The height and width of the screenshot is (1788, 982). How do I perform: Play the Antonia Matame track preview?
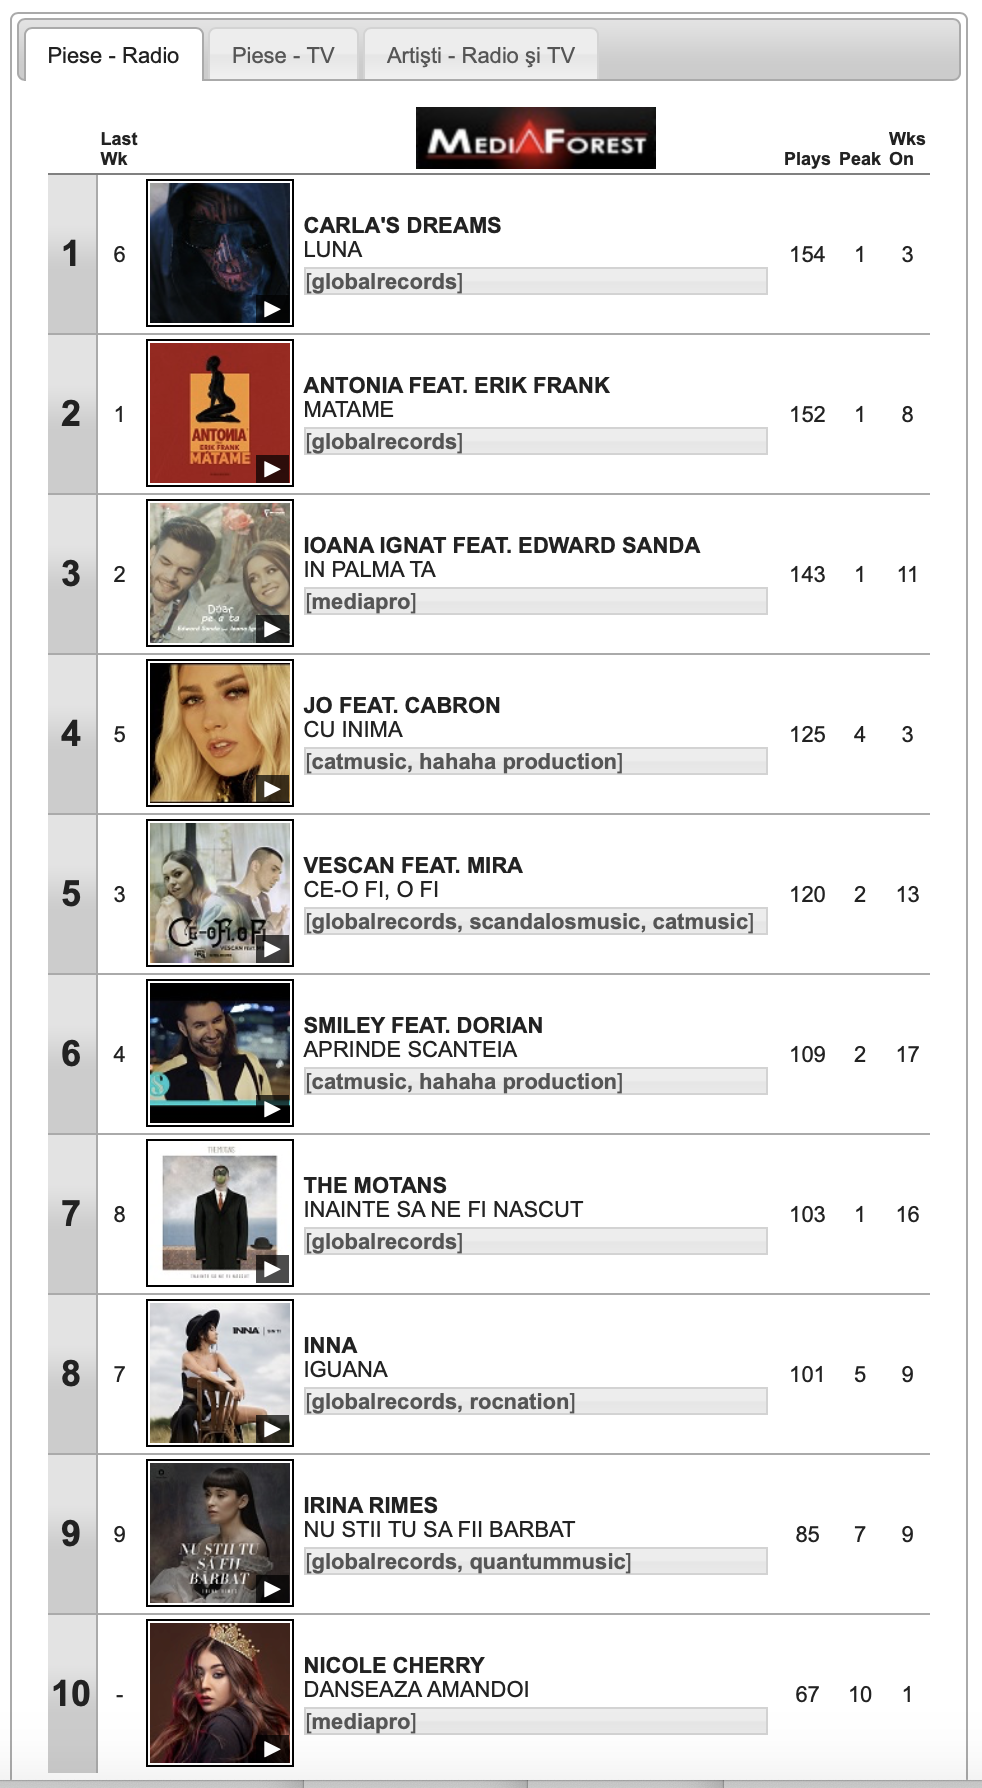pos(272,469)
